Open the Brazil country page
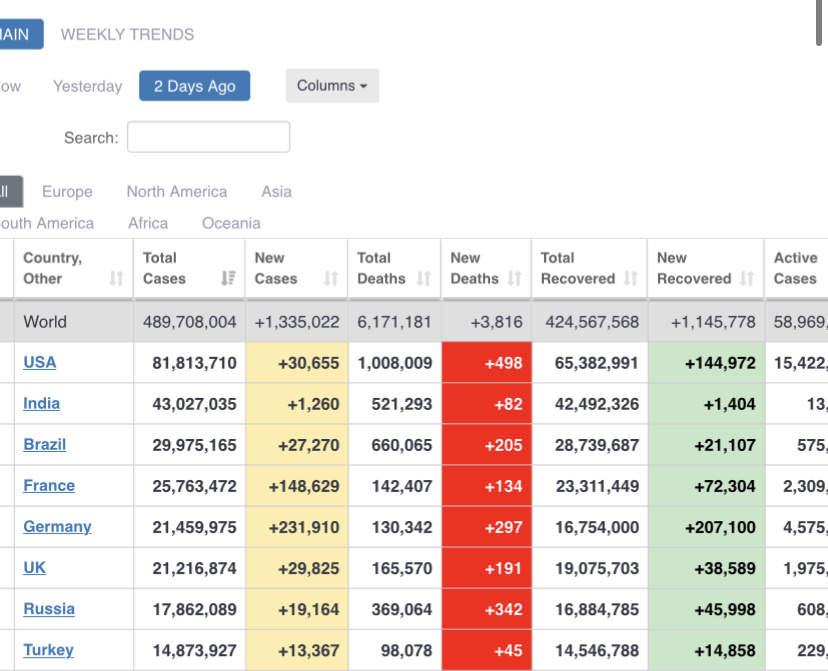The image size is (828, 671). click(45, 444)
